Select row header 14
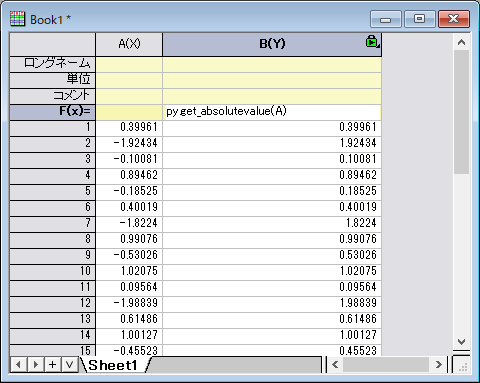Screen dimensions: 480x383 point(53,336)
